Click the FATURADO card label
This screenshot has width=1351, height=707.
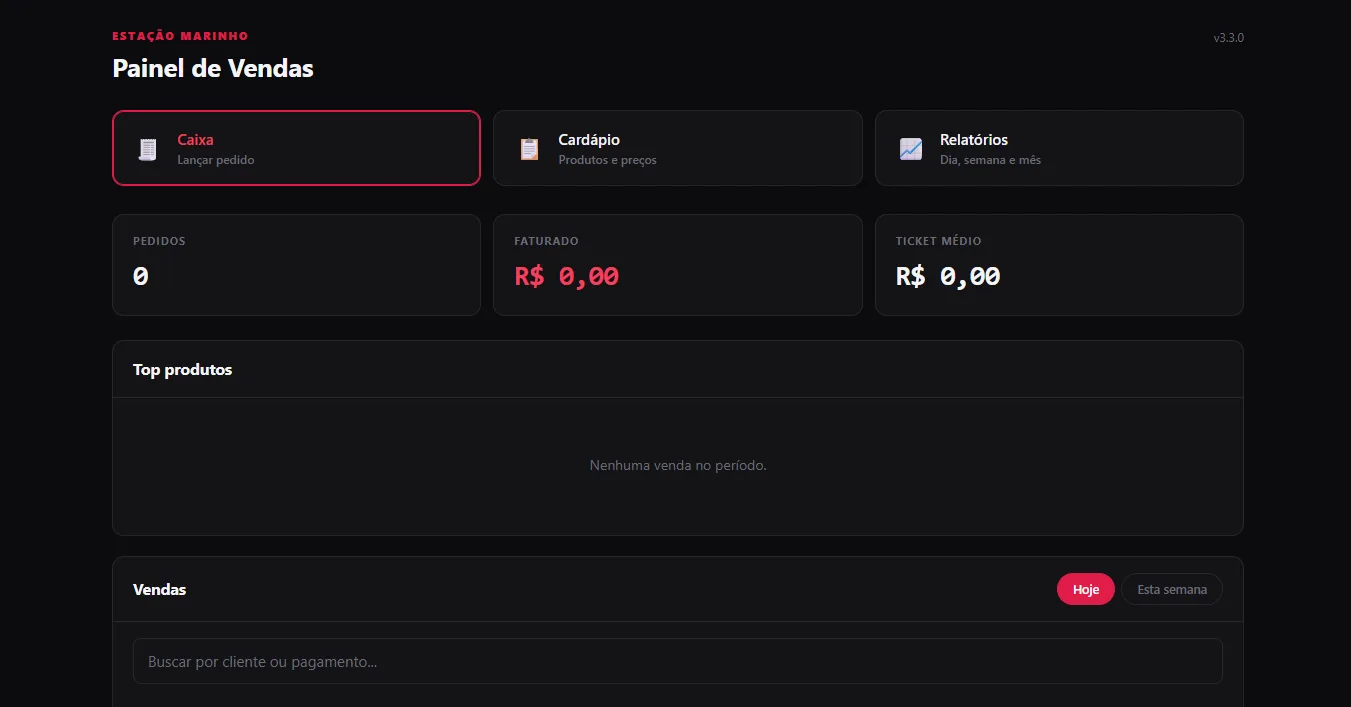pyautogui.click(x=546, y=241)
